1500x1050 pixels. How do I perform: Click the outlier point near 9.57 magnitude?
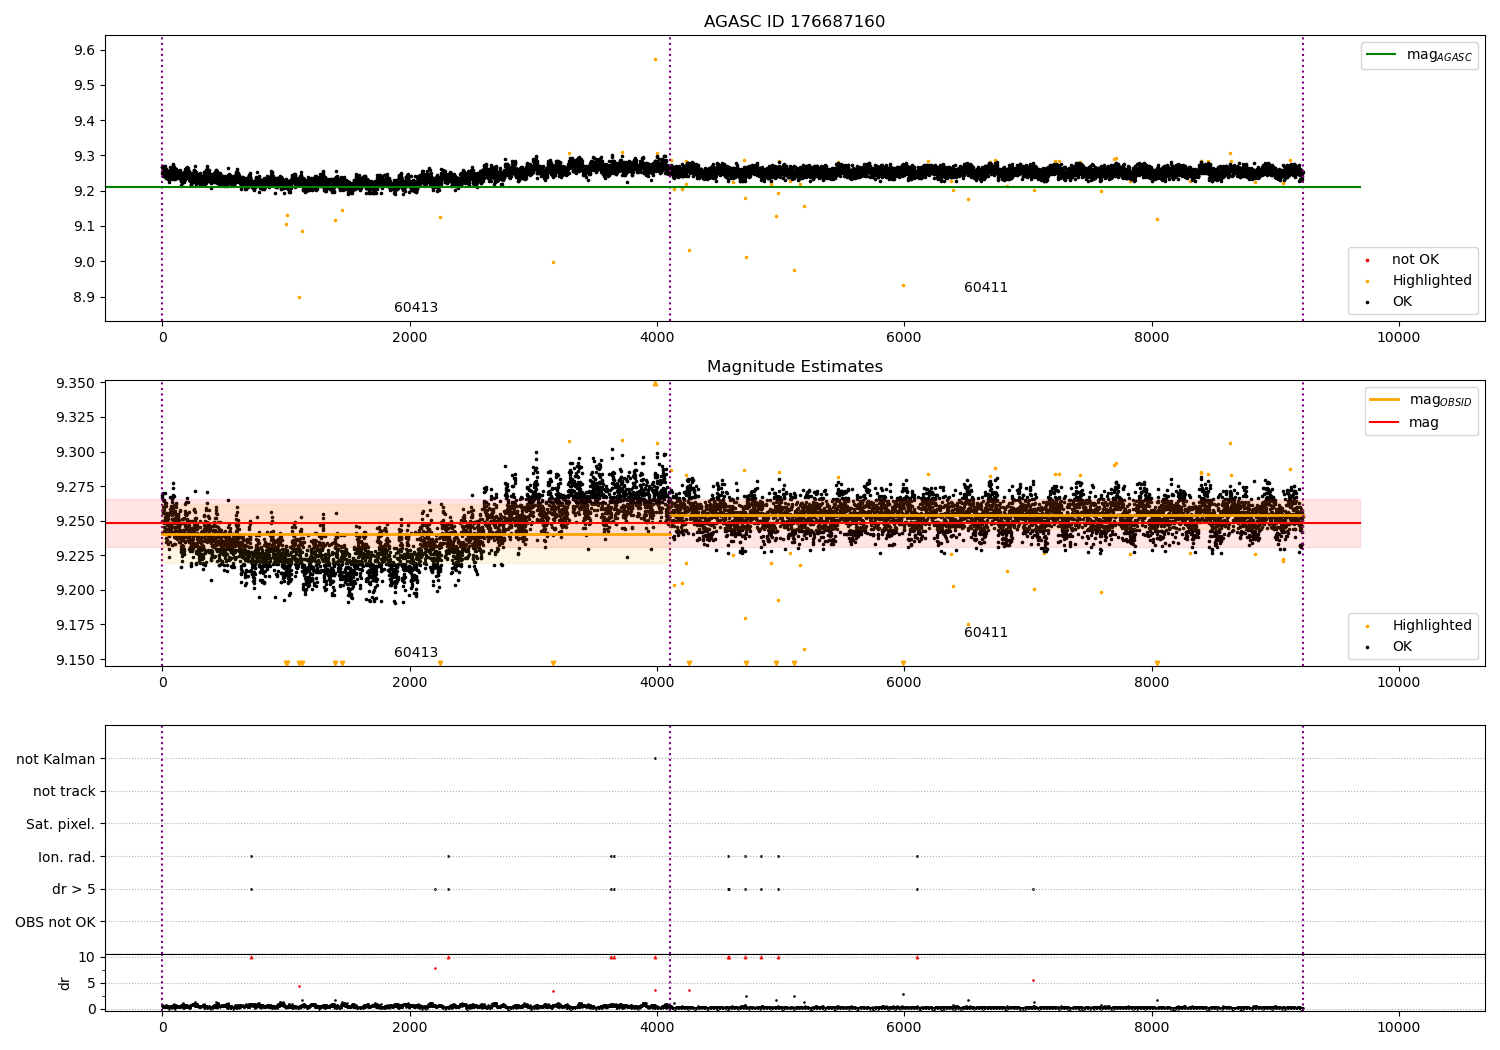[655, 60]
